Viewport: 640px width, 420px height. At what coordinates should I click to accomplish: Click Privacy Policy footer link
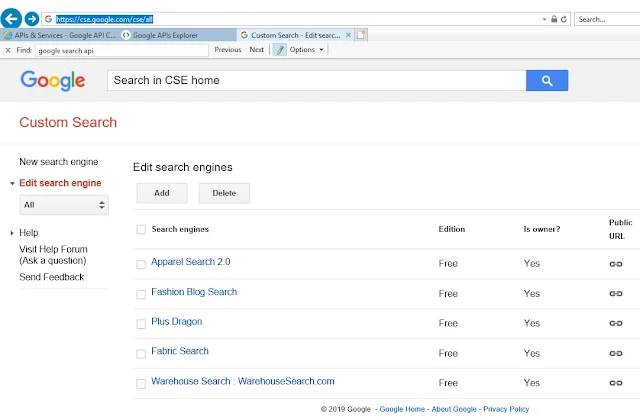[x=506, y=409]
